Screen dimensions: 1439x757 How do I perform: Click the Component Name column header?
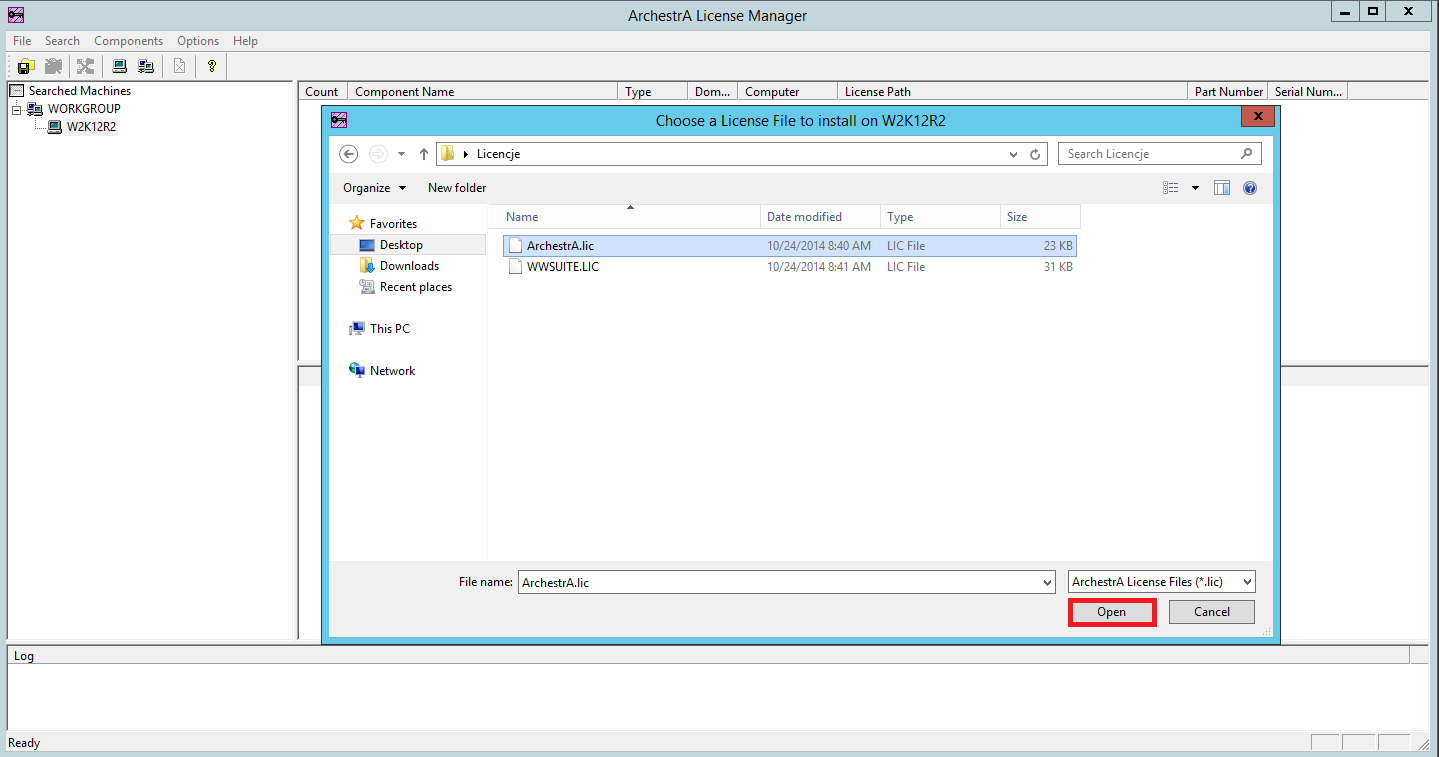coord(483,91)
